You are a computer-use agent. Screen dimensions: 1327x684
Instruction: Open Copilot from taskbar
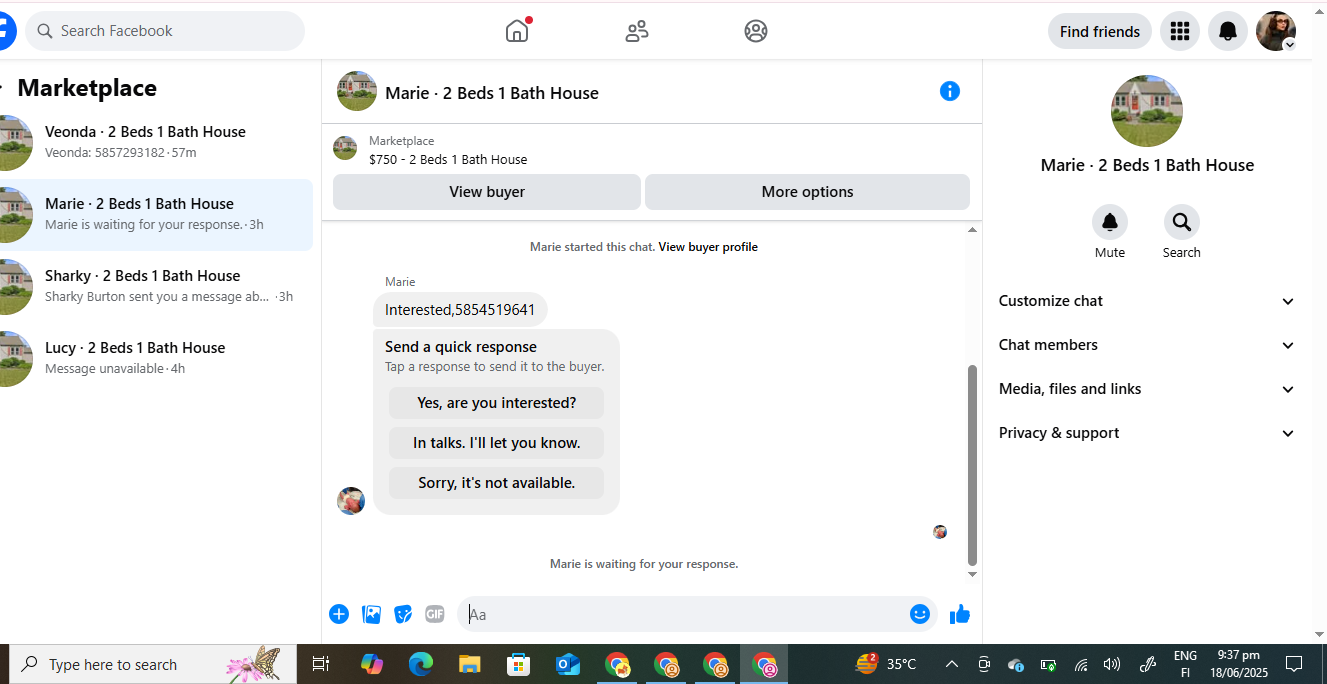click(372, 664)
